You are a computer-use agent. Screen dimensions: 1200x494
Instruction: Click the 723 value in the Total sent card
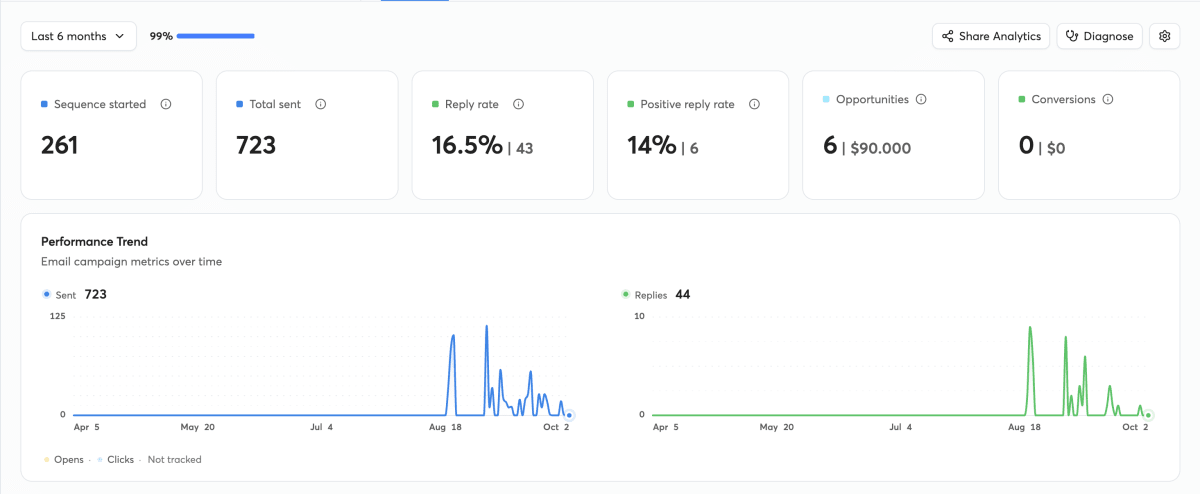tap(256, 146)
